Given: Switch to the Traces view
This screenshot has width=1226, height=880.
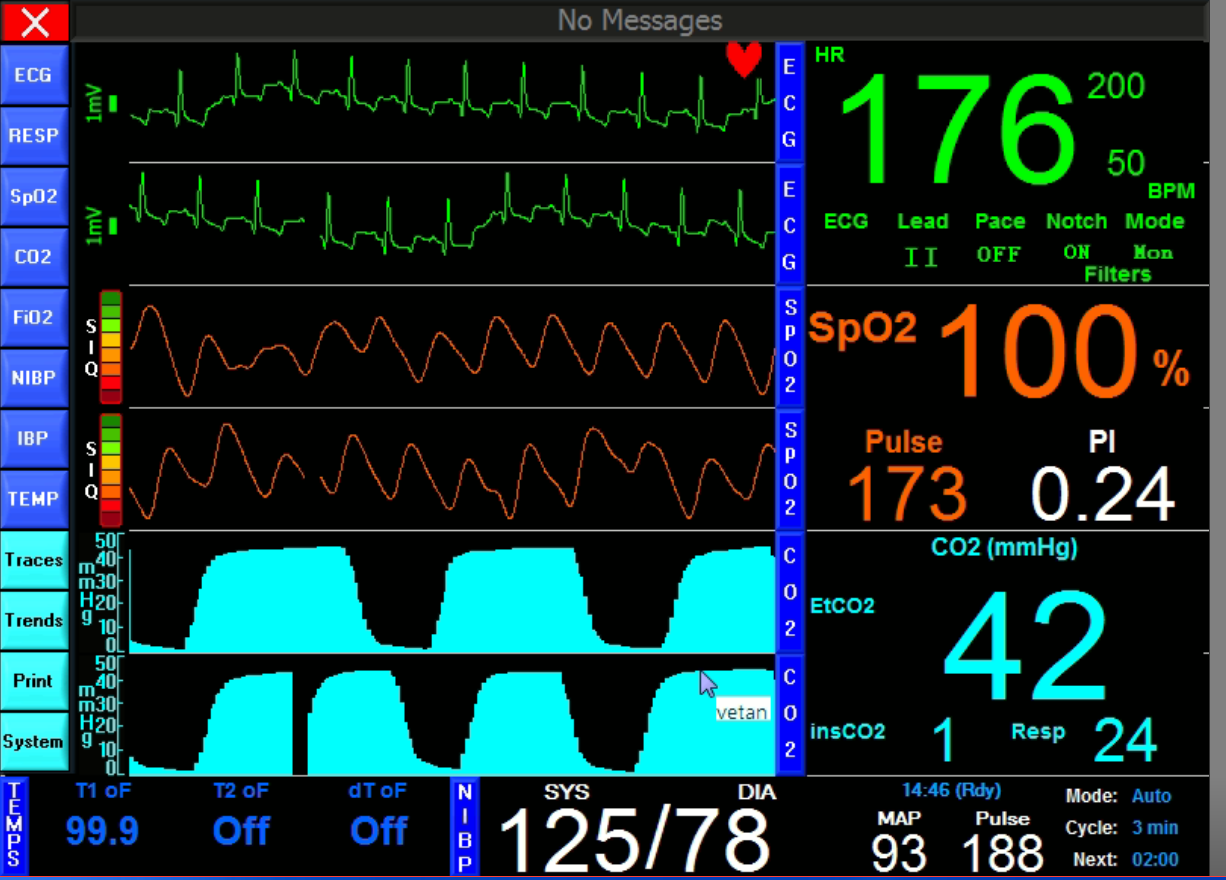Looking at the screenshot, I should click(34, 560).
